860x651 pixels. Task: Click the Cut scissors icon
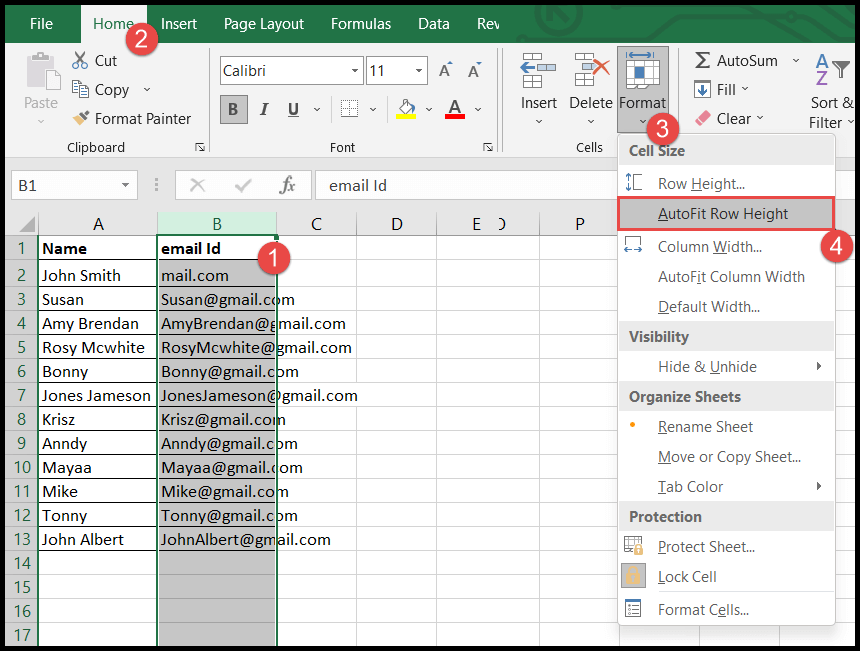click(x=80, y=60)
